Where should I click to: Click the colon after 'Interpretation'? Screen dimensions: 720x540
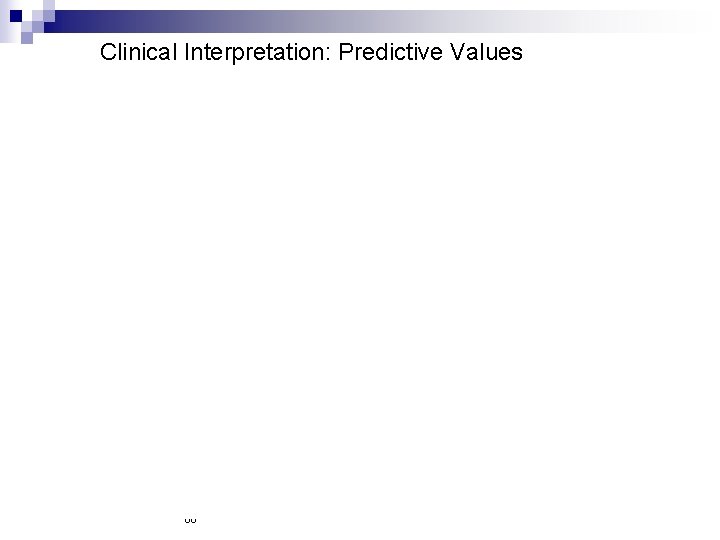coord(328,55)
